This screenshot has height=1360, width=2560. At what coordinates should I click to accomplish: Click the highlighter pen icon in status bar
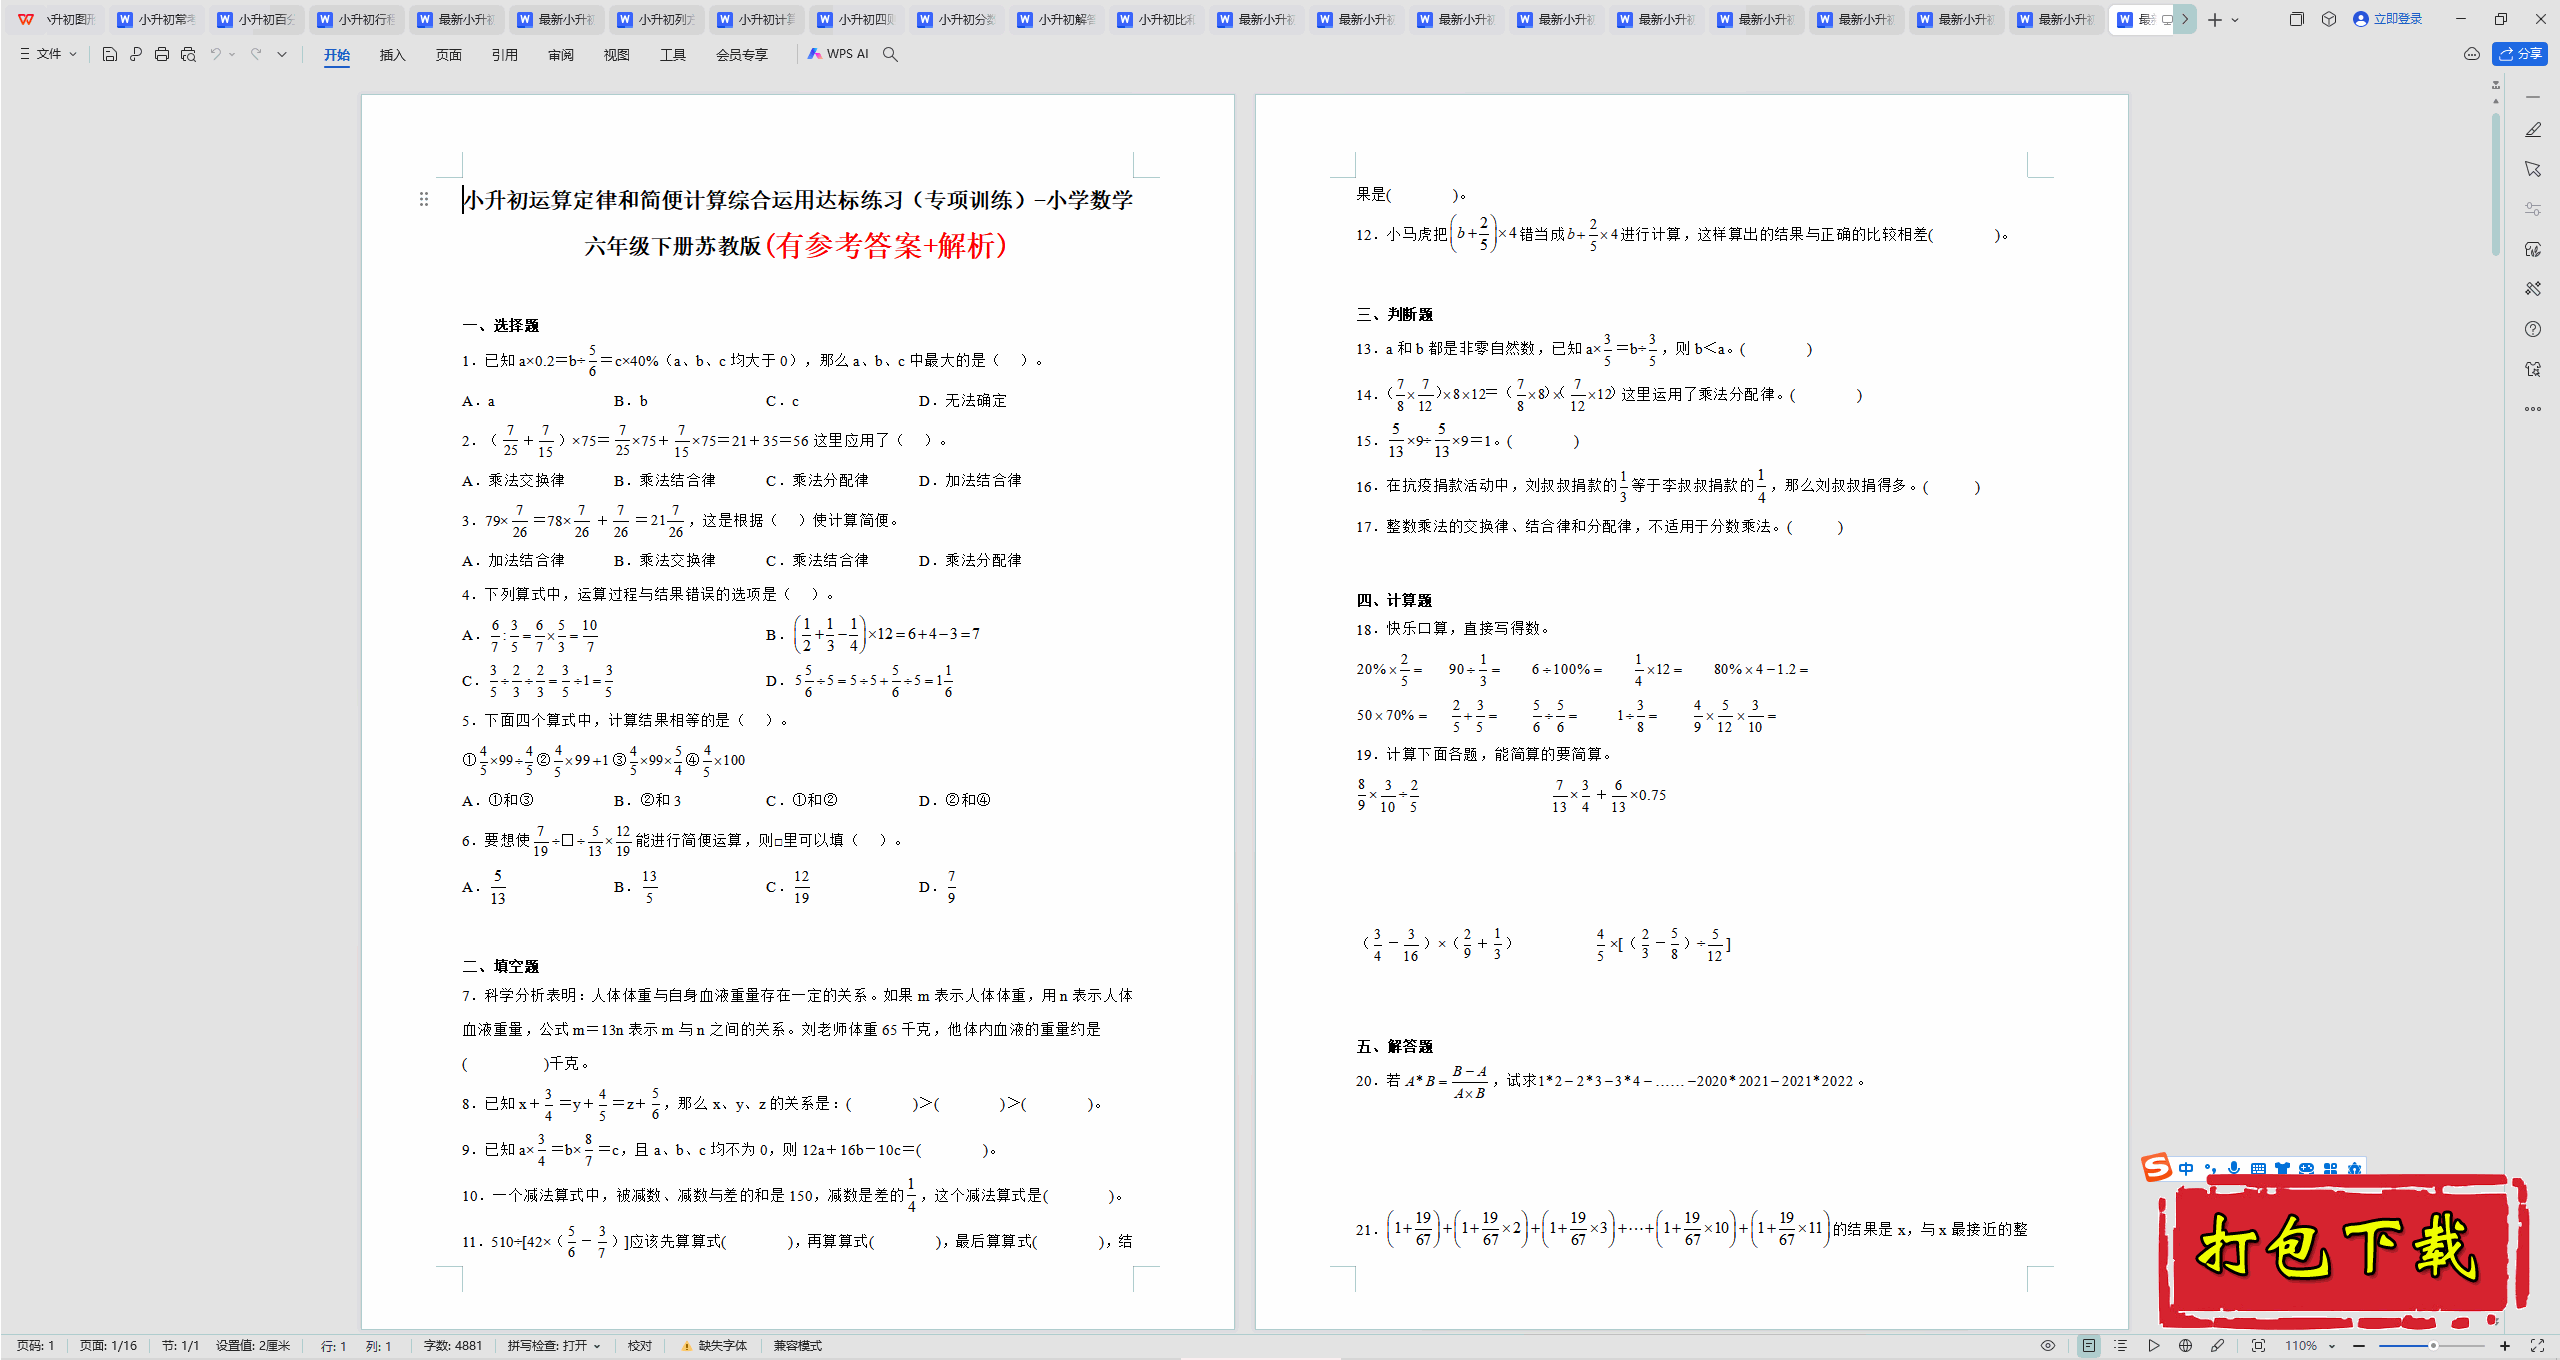tap(2217, 1346)
